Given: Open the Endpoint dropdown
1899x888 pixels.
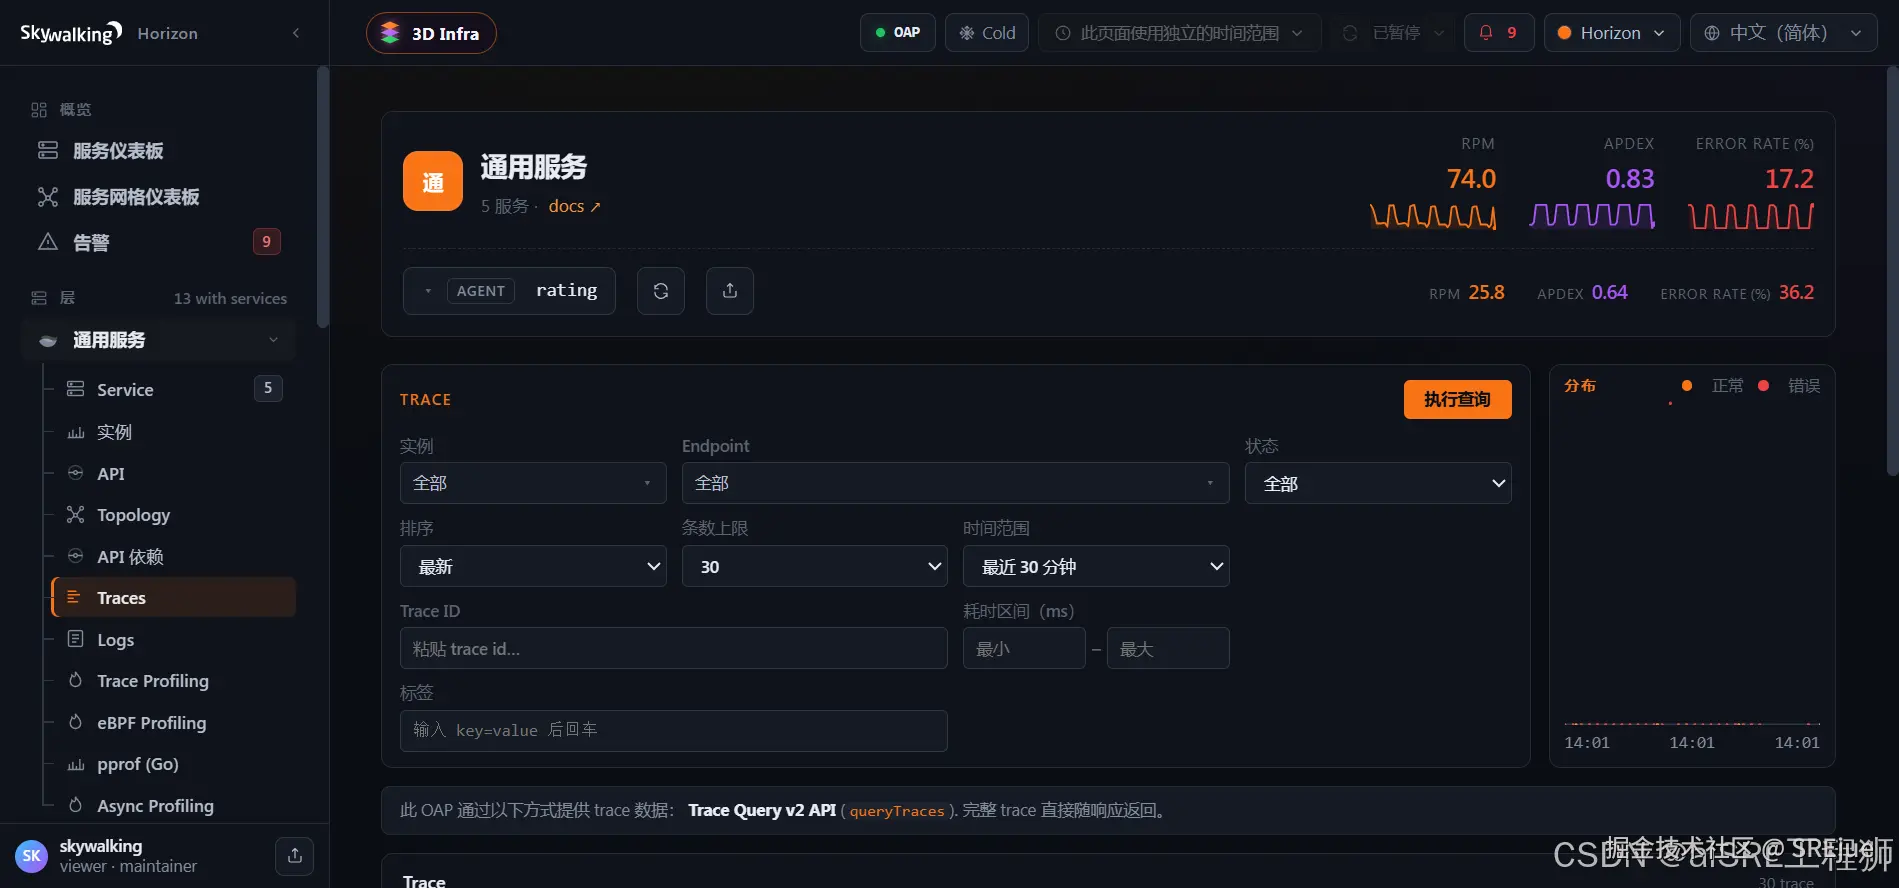Looking at the screenshot, I should [956, 483].
